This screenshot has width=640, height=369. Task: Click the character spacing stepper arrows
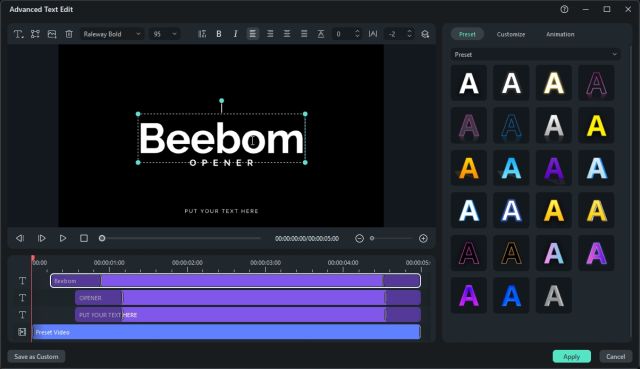pos(409,34)
